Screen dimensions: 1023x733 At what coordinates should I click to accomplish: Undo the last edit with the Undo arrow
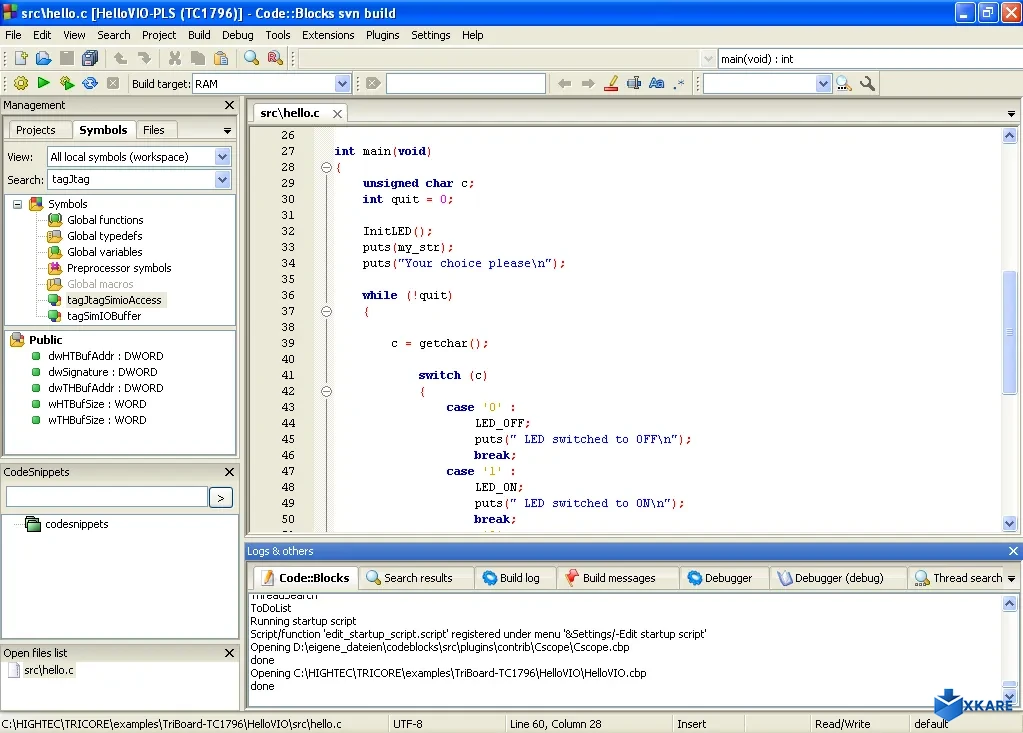[x=121, y=58]
